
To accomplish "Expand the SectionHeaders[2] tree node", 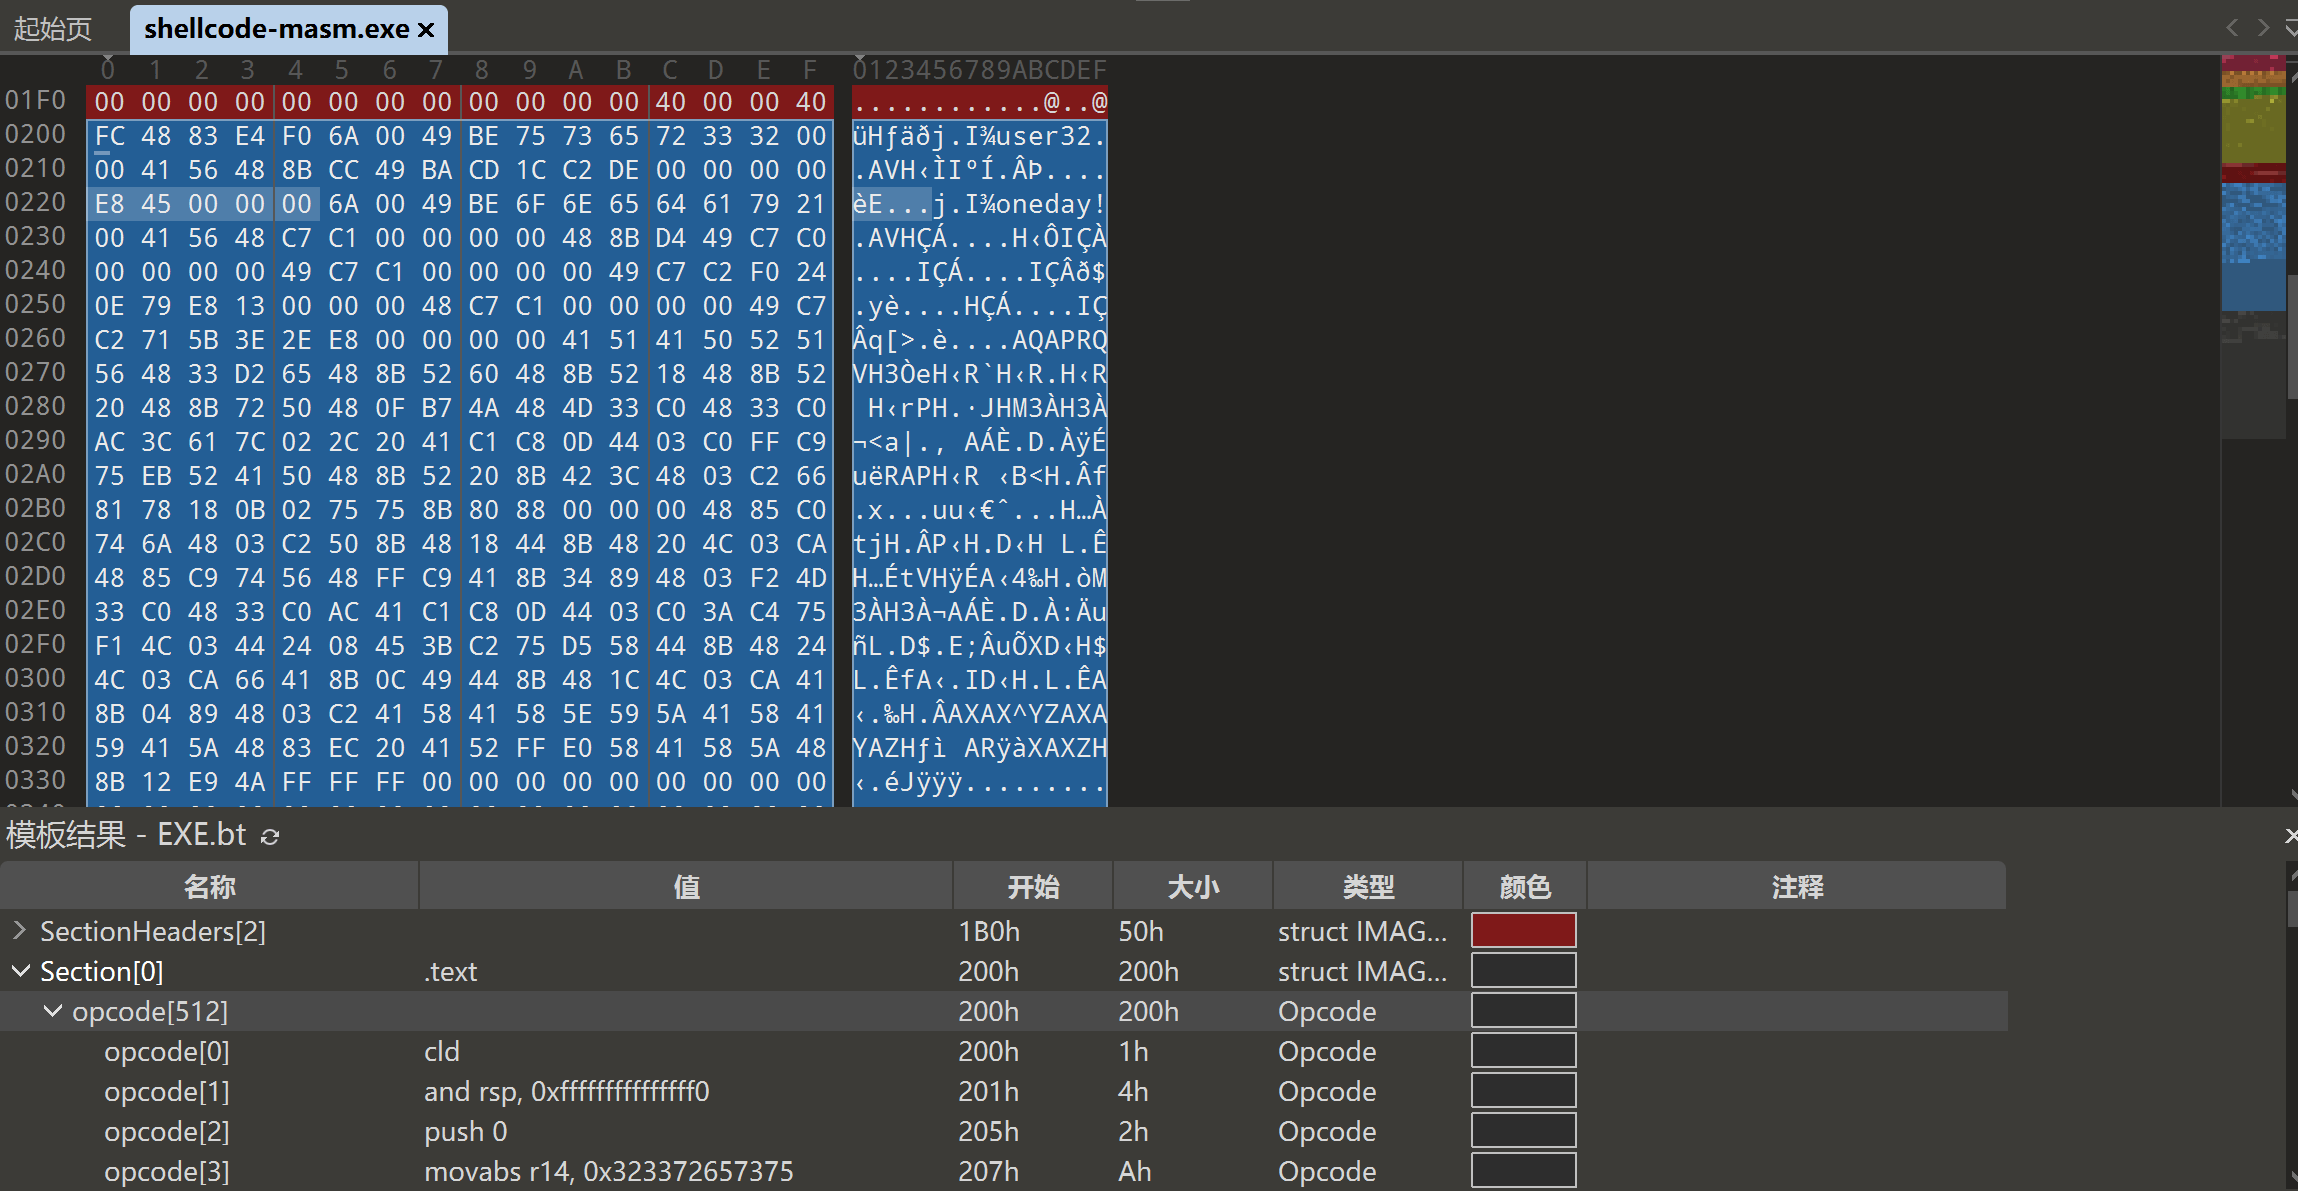I will tap(19, 931).
